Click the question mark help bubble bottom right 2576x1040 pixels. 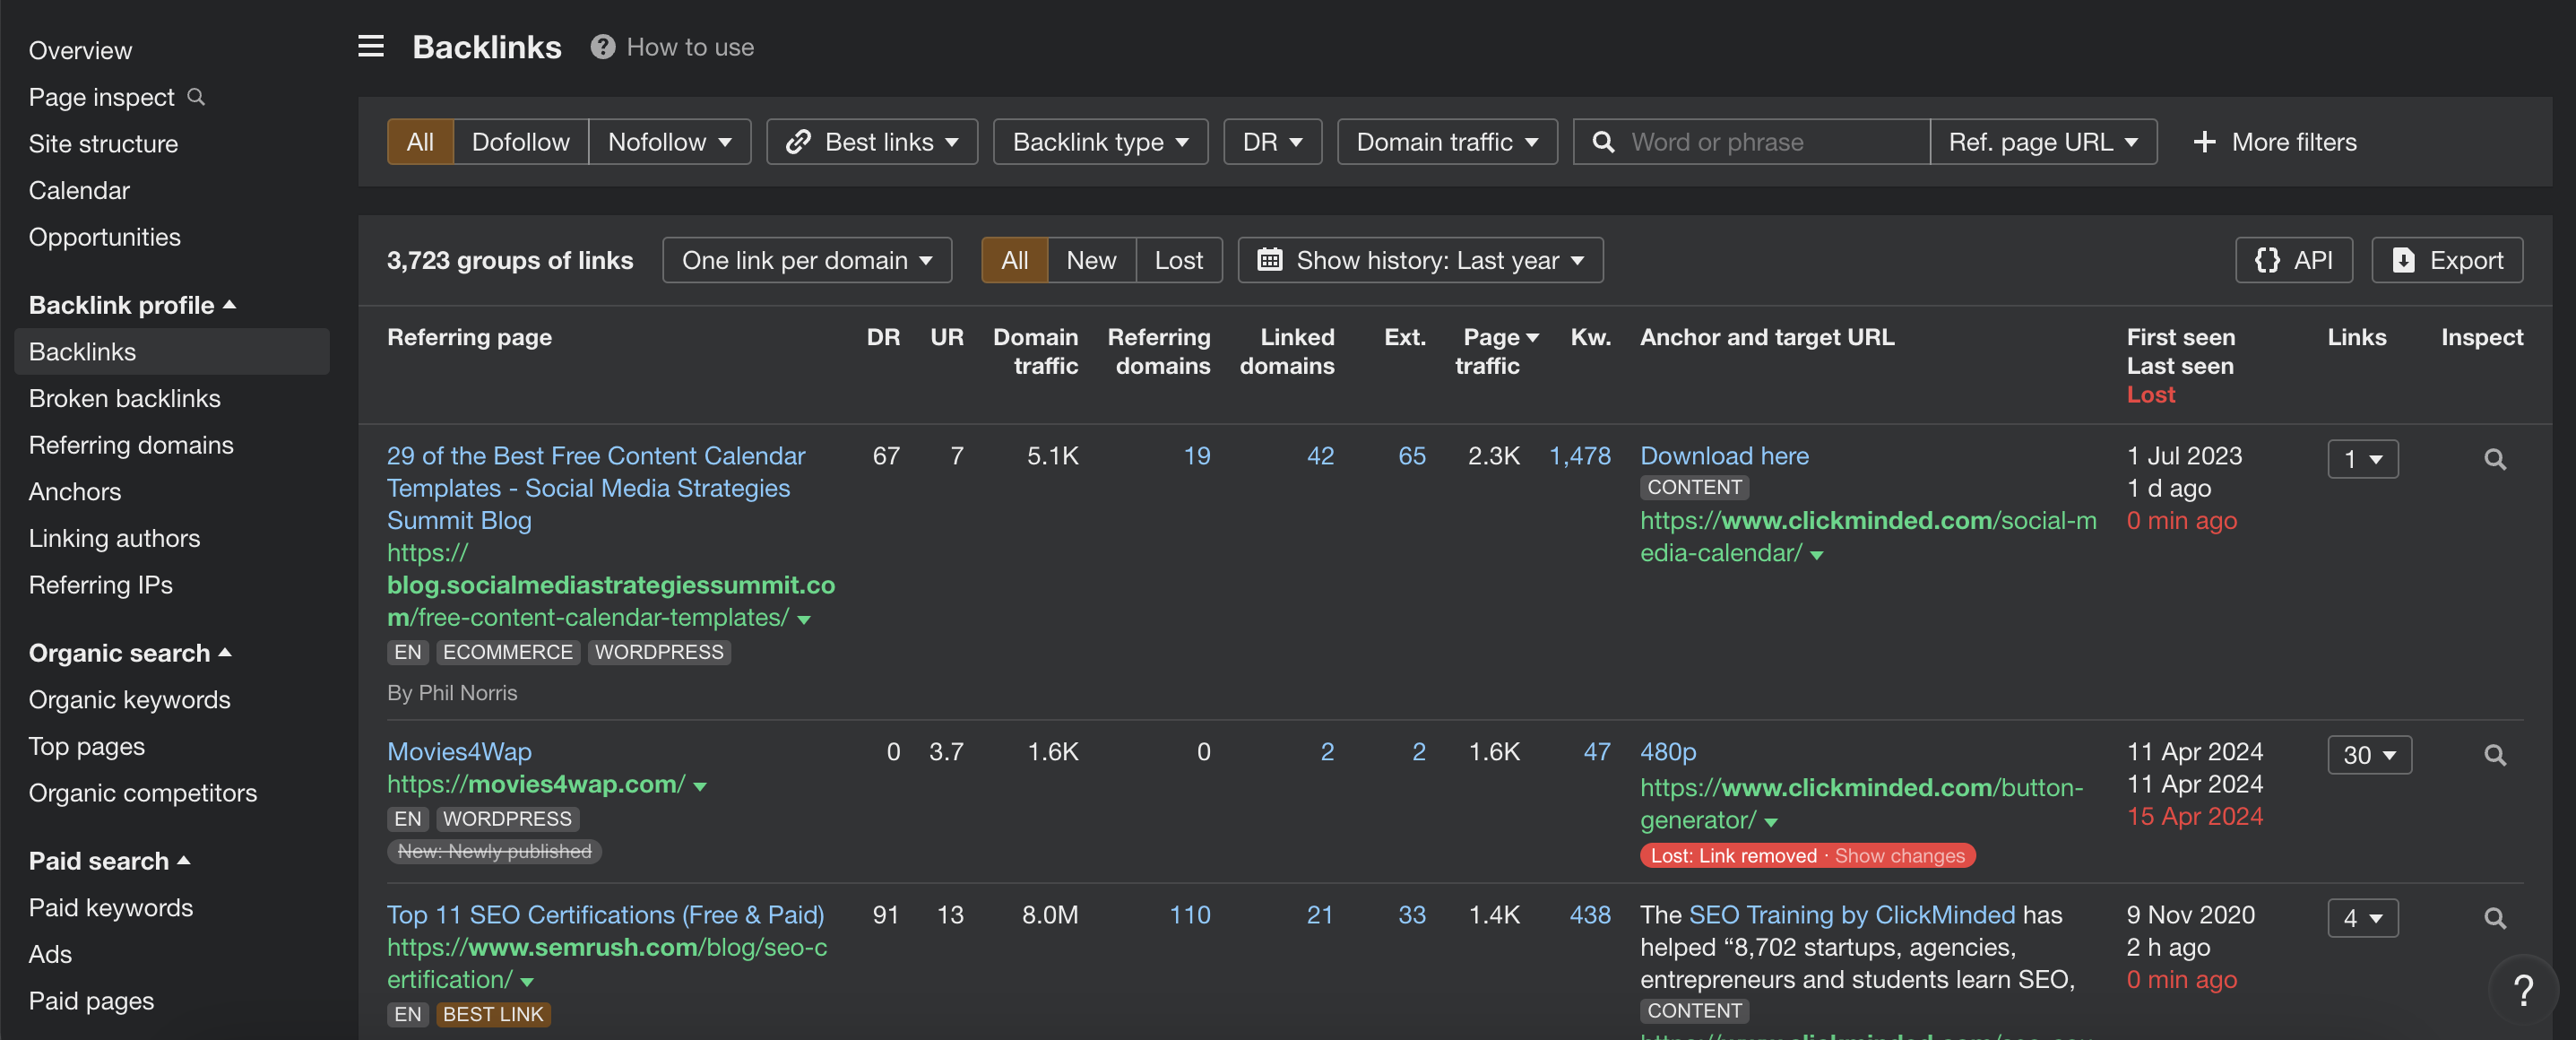tap(2524, 991)
